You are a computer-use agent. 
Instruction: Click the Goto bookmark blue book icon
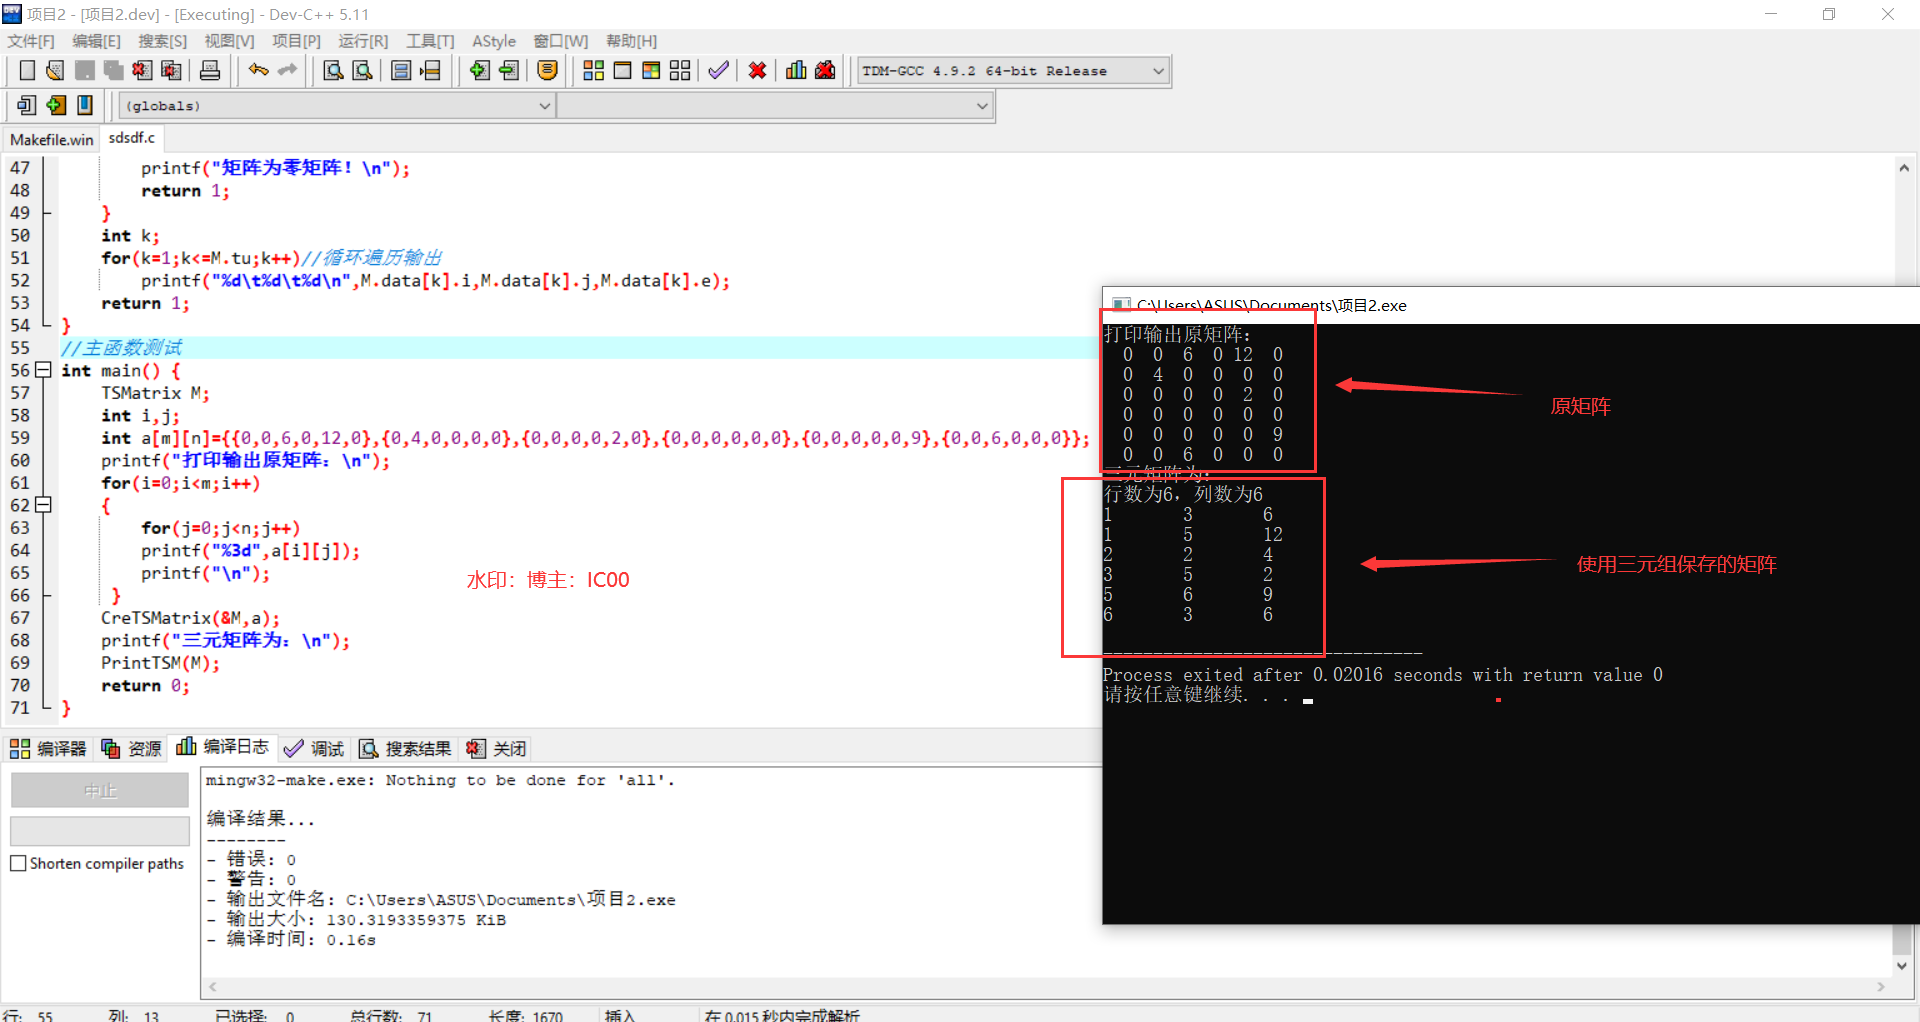pos(85,105)
